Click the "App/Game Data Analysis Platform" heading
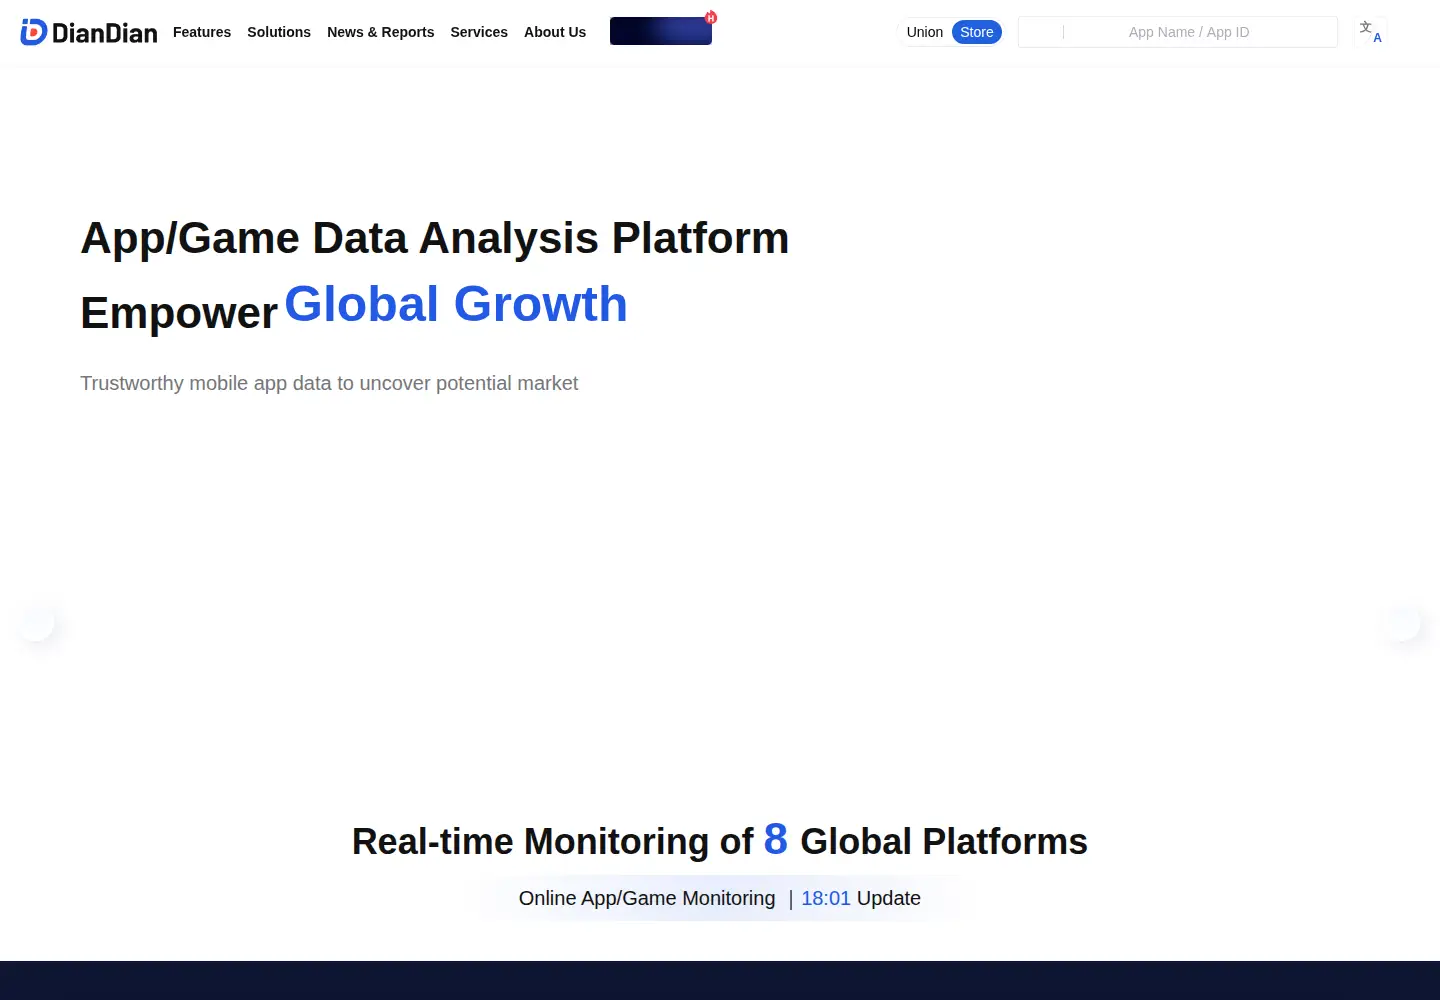The image size is (1440, 1000). [435, 238]
